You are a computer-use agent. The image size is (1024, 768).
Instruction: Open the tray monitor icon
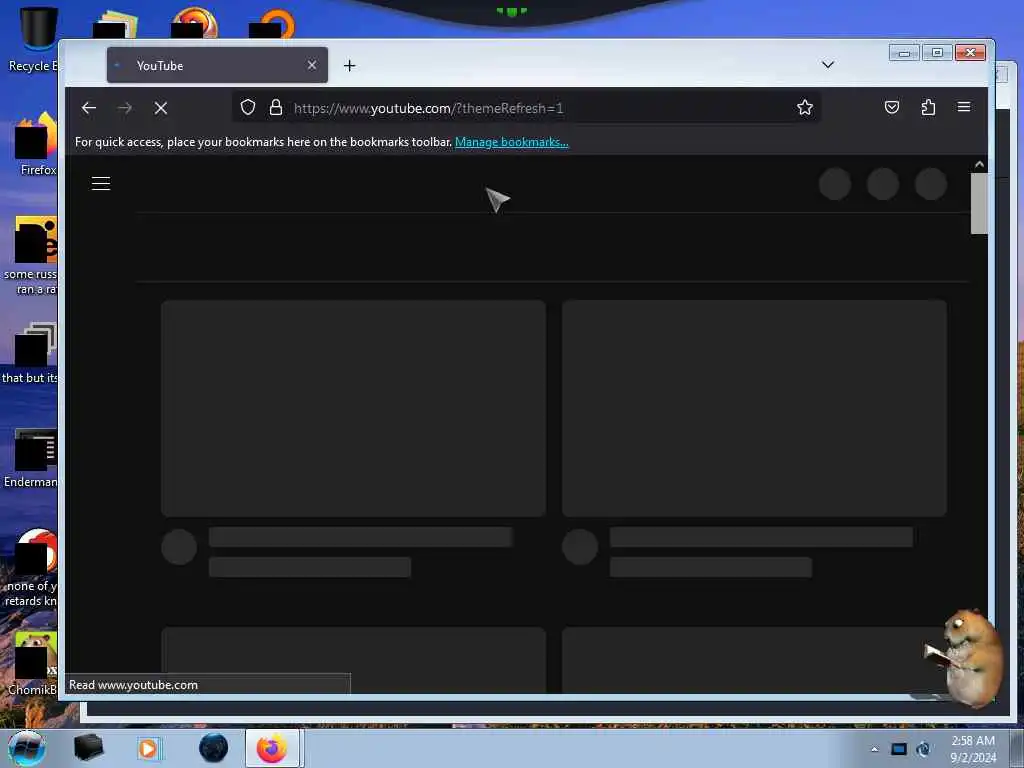point(899,749)
